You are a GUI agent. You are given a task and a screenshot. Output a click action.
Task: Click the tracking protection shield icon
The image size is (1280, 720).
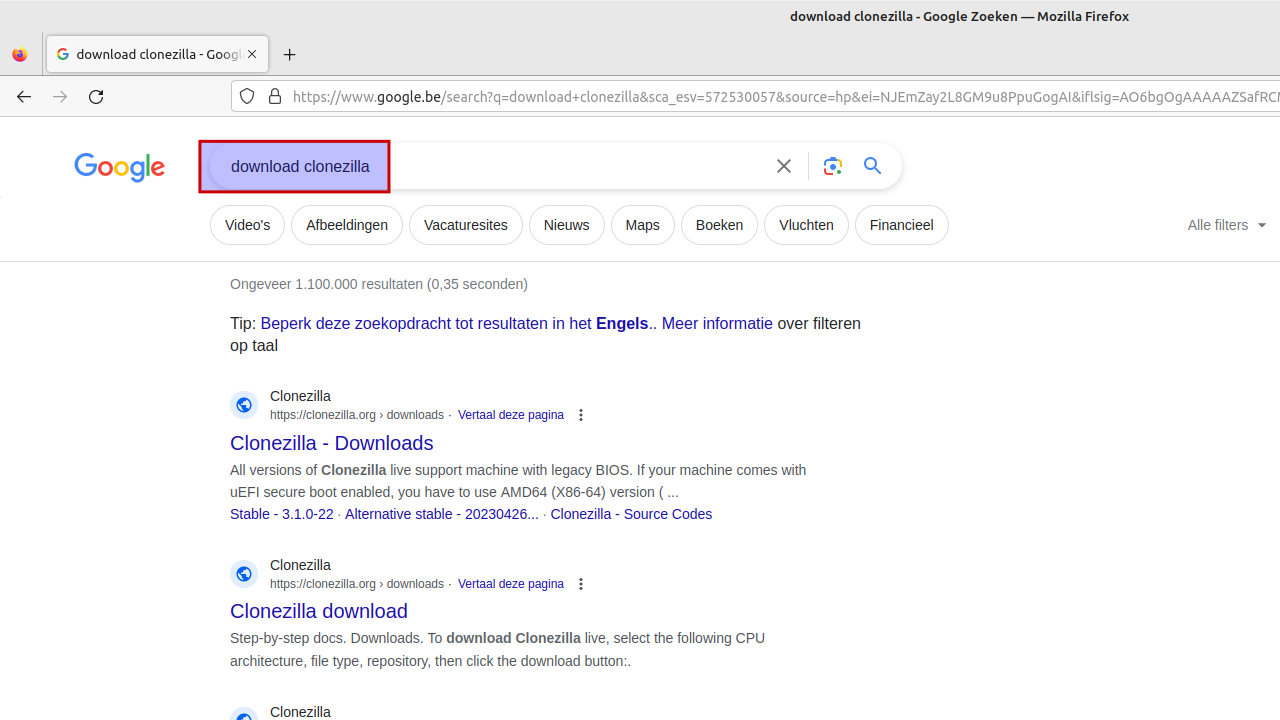click(247, 97)
